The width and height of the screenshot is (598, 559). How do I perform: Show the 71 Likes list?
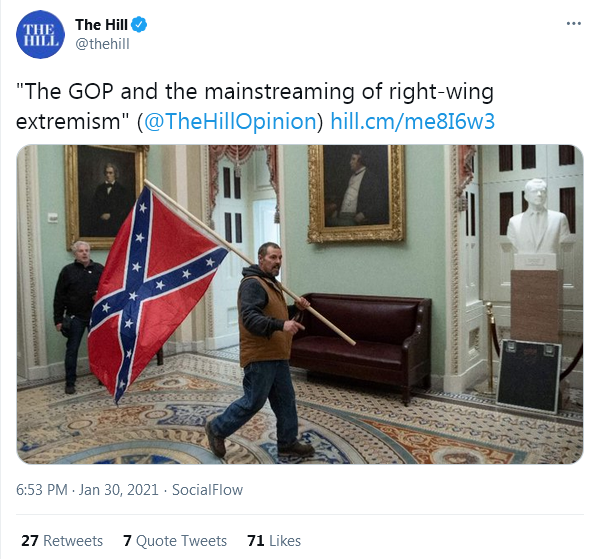[274, 541]
